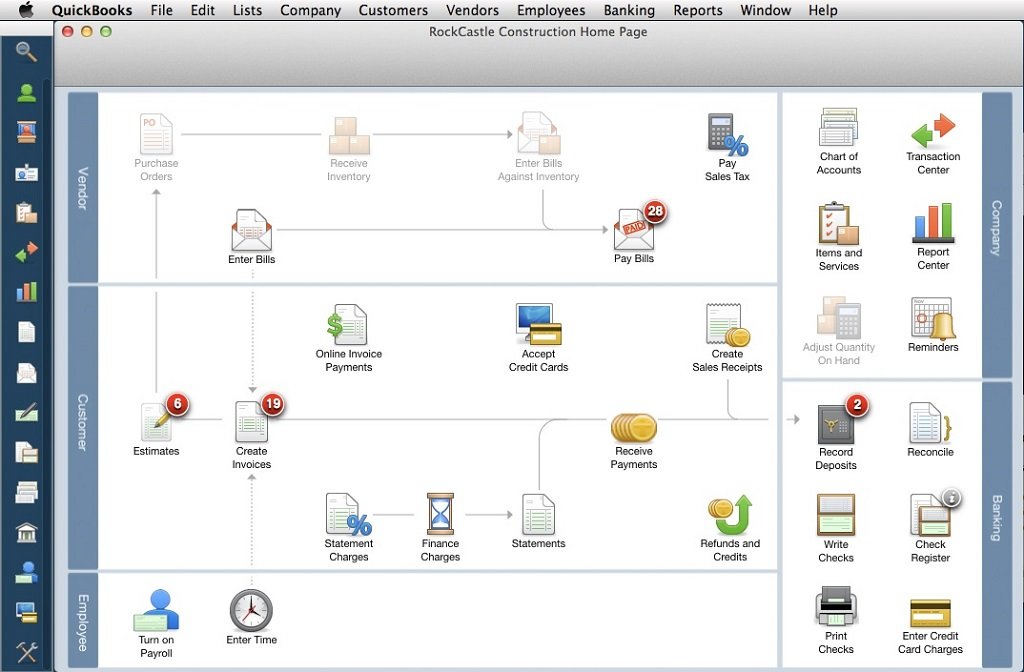This screenshot has width=1024, height=672.
Task: Open the Enter Bills icon
Action: (251, 231)
